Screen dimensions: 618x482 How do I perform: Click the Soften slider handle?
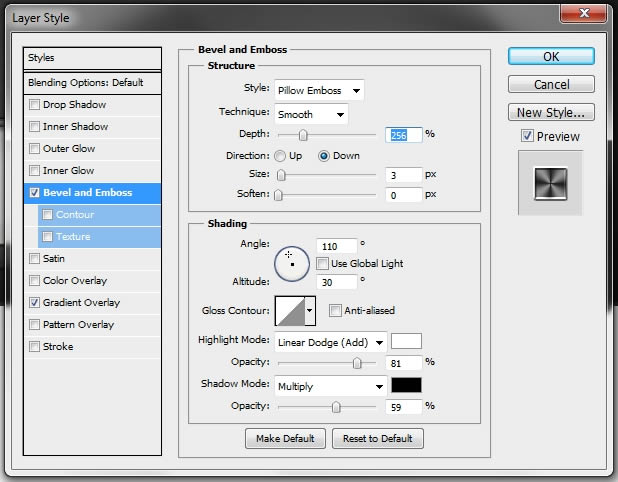tap(278, 195)
